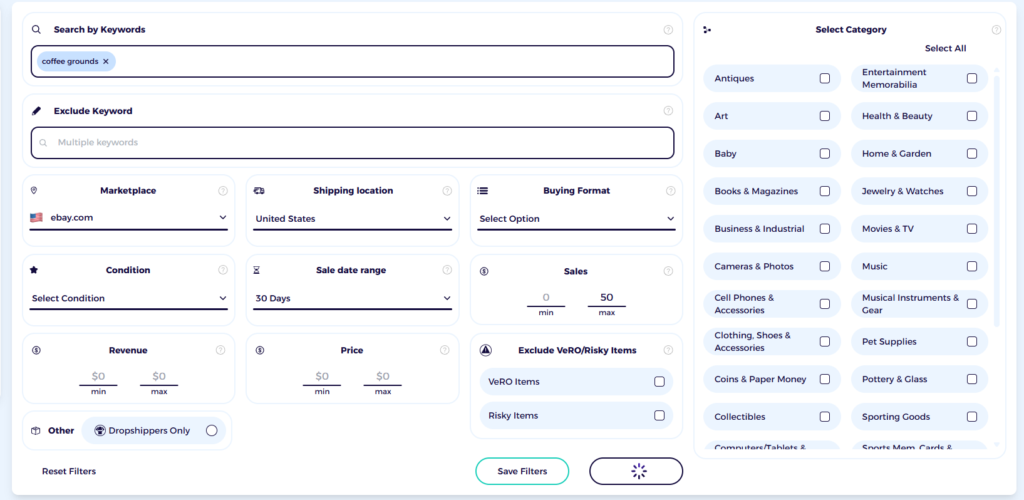Image resolution: width=1024 pixels, height=500 pixels.
Task: Check the Health & Beauty category
Action: [x=972, y=116]
